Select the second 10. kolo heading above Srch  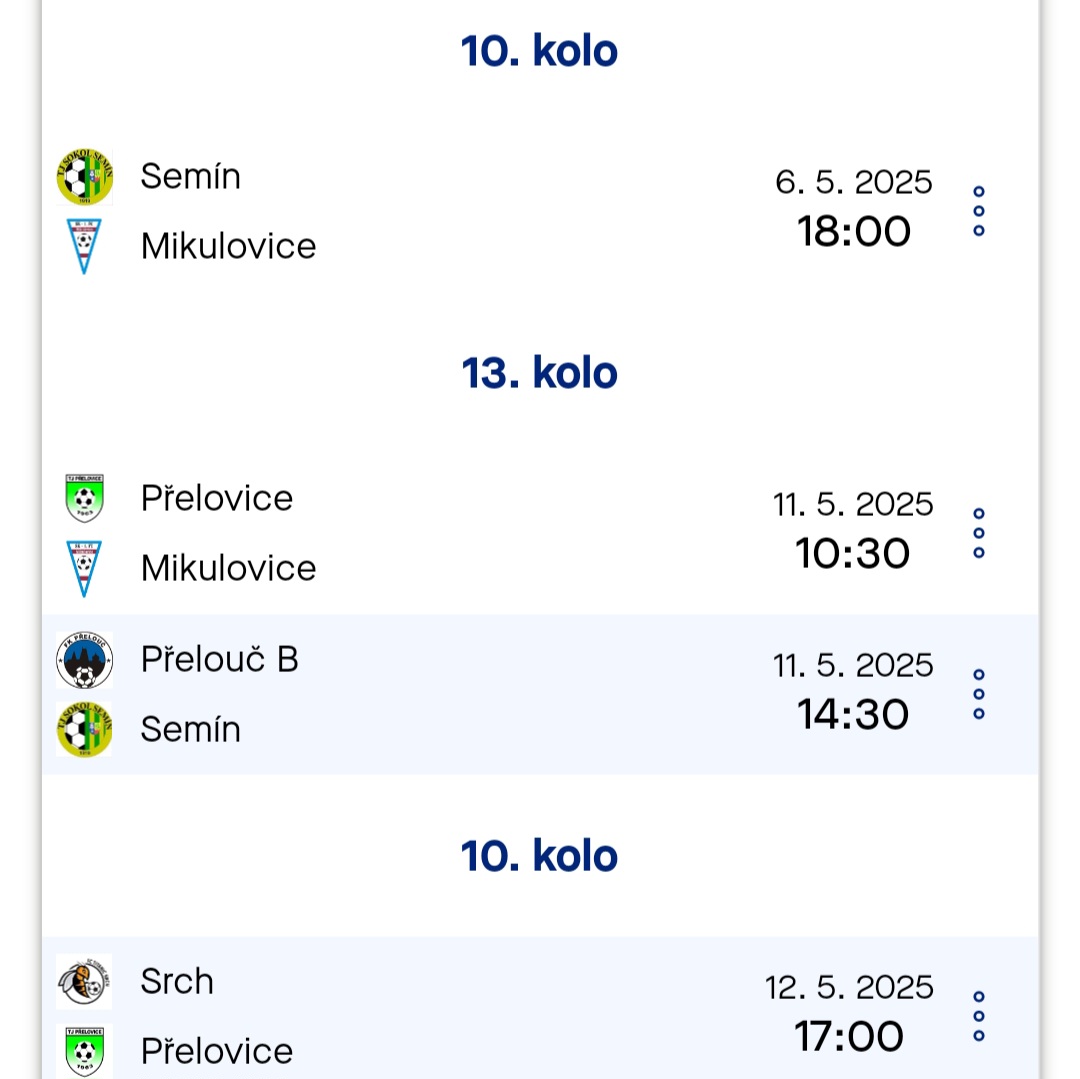(539, 857)
